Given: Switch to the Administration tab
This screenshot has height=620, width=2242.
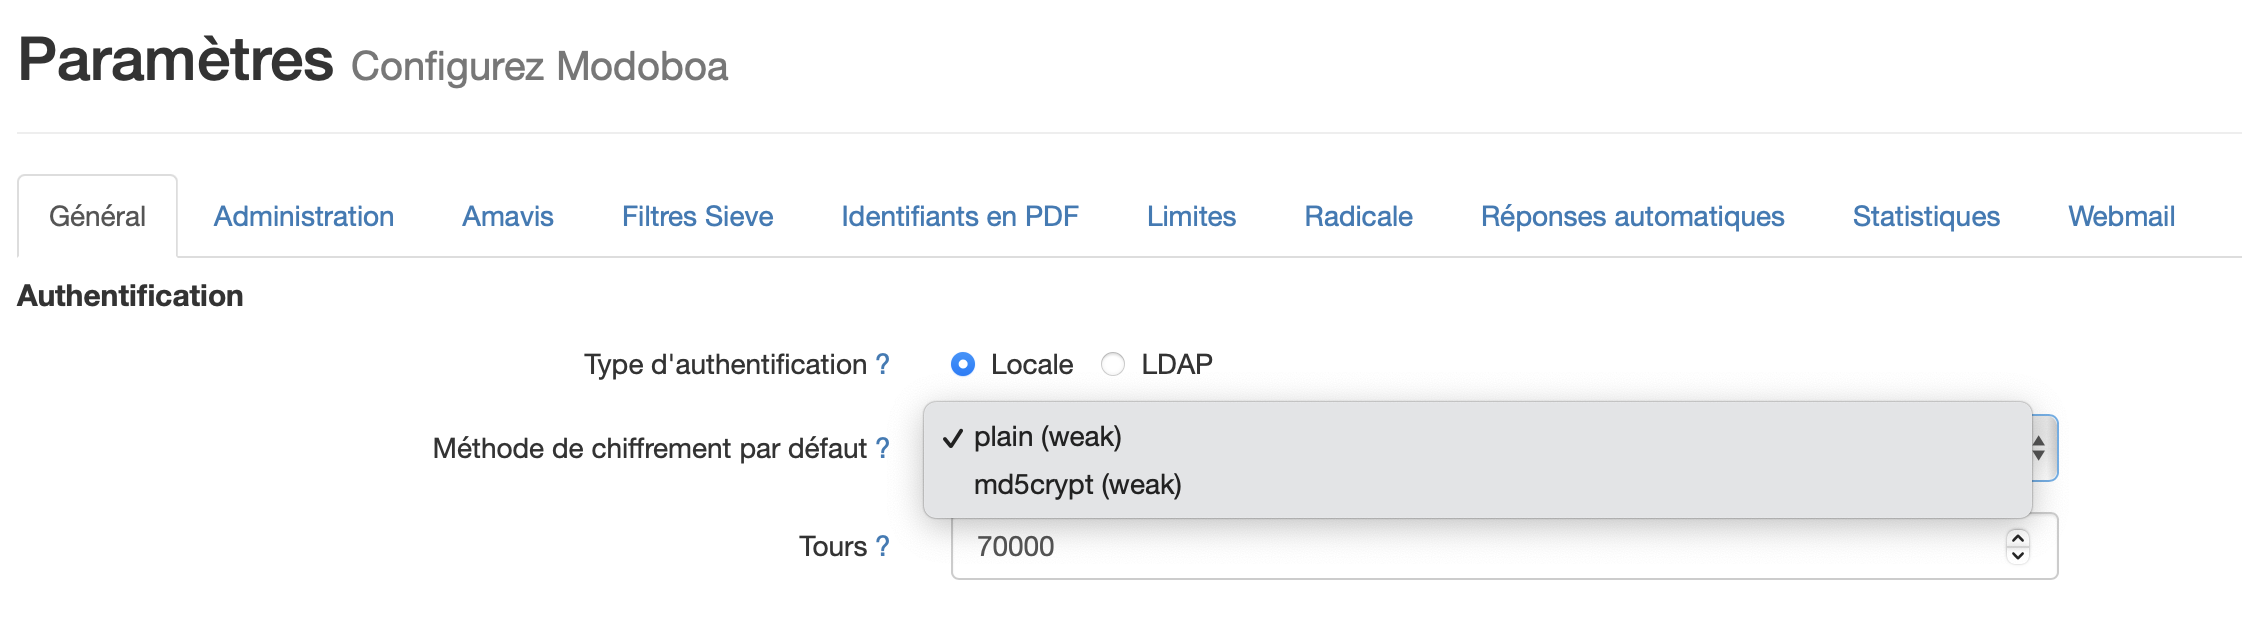Looking at the screenshot, I should (304, 216).
